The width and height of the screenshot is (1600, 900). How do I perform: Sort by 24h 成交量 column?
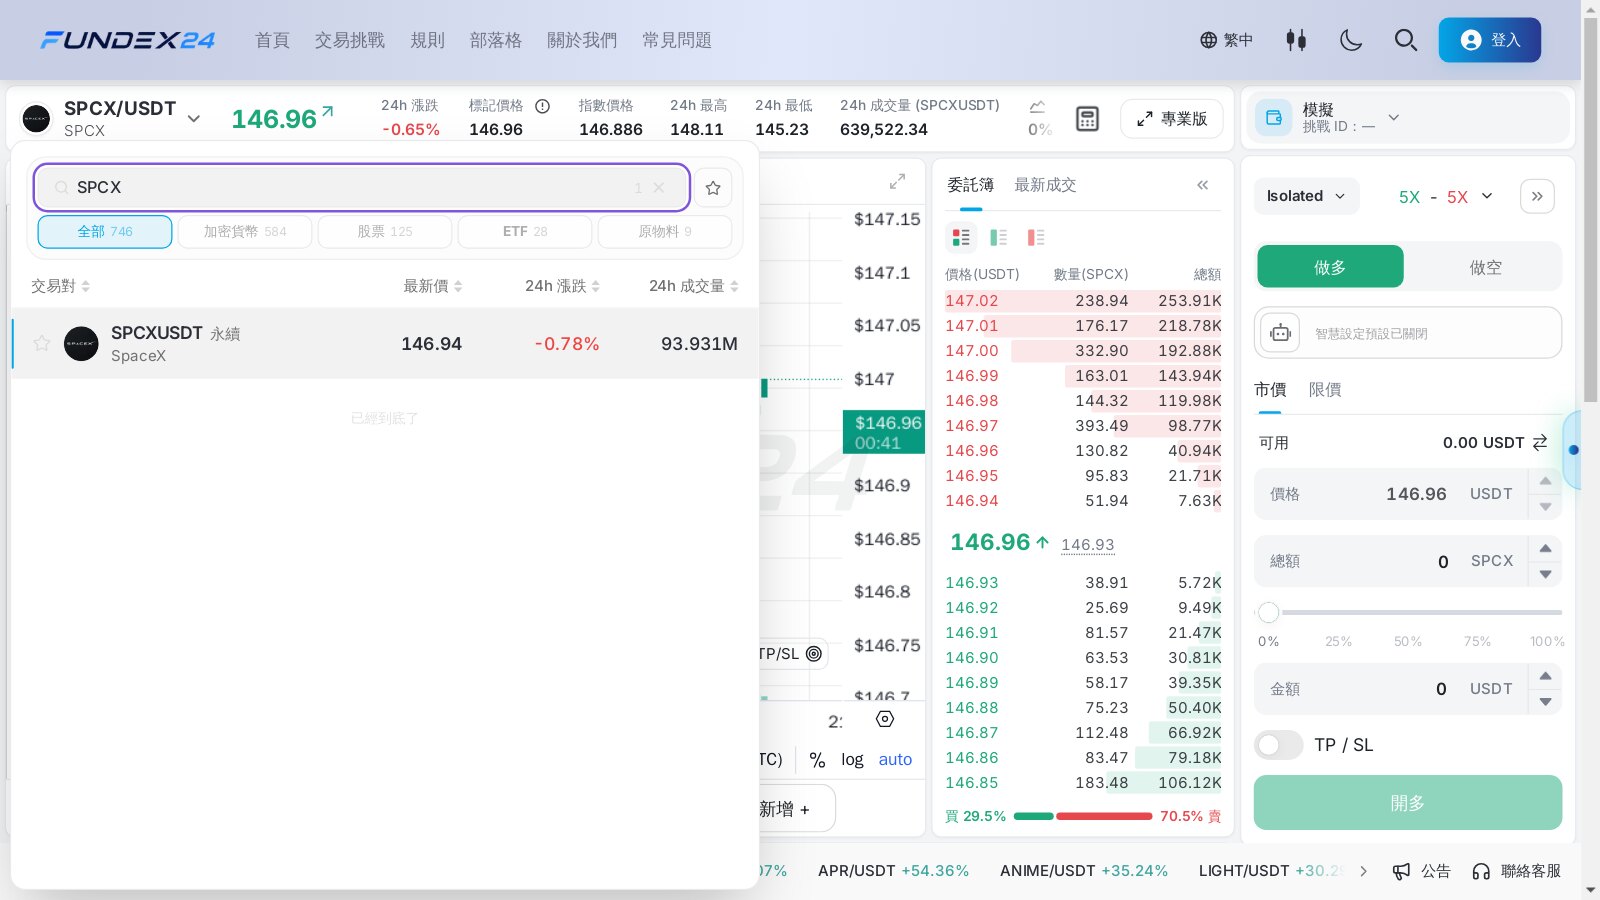(x=693, y=286)
